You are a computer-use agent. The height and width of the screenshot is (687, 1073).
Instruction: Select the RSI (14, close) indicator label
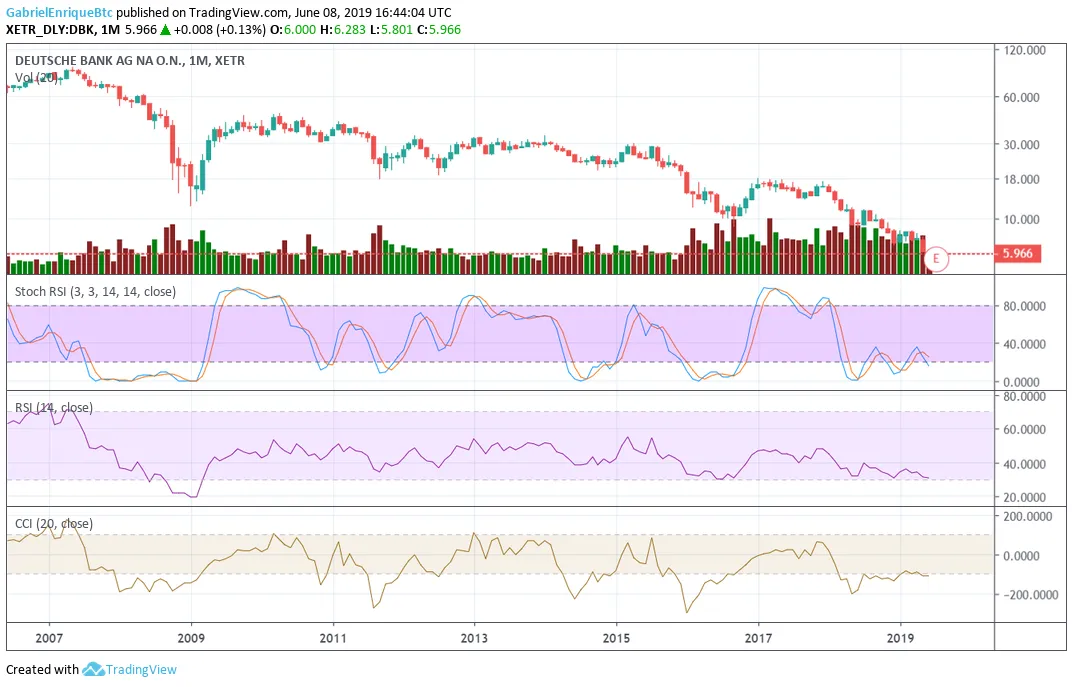click(54, 408)
